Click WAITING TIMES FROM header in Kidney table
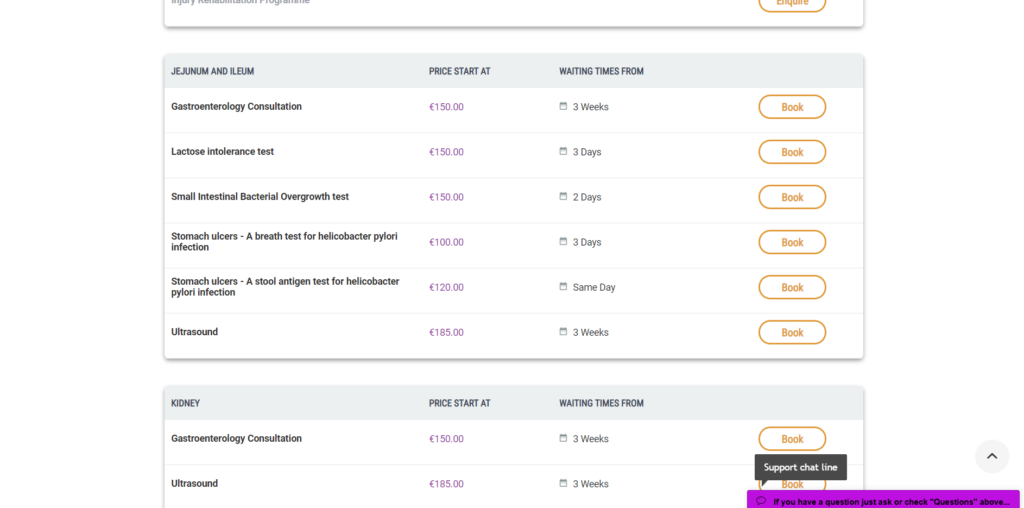 601,404
